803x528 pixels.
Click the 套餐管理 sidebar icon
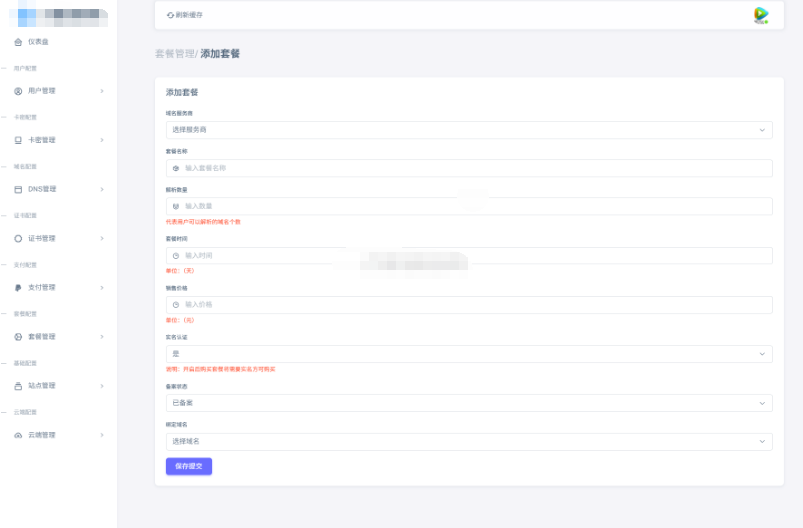[18, 337]
